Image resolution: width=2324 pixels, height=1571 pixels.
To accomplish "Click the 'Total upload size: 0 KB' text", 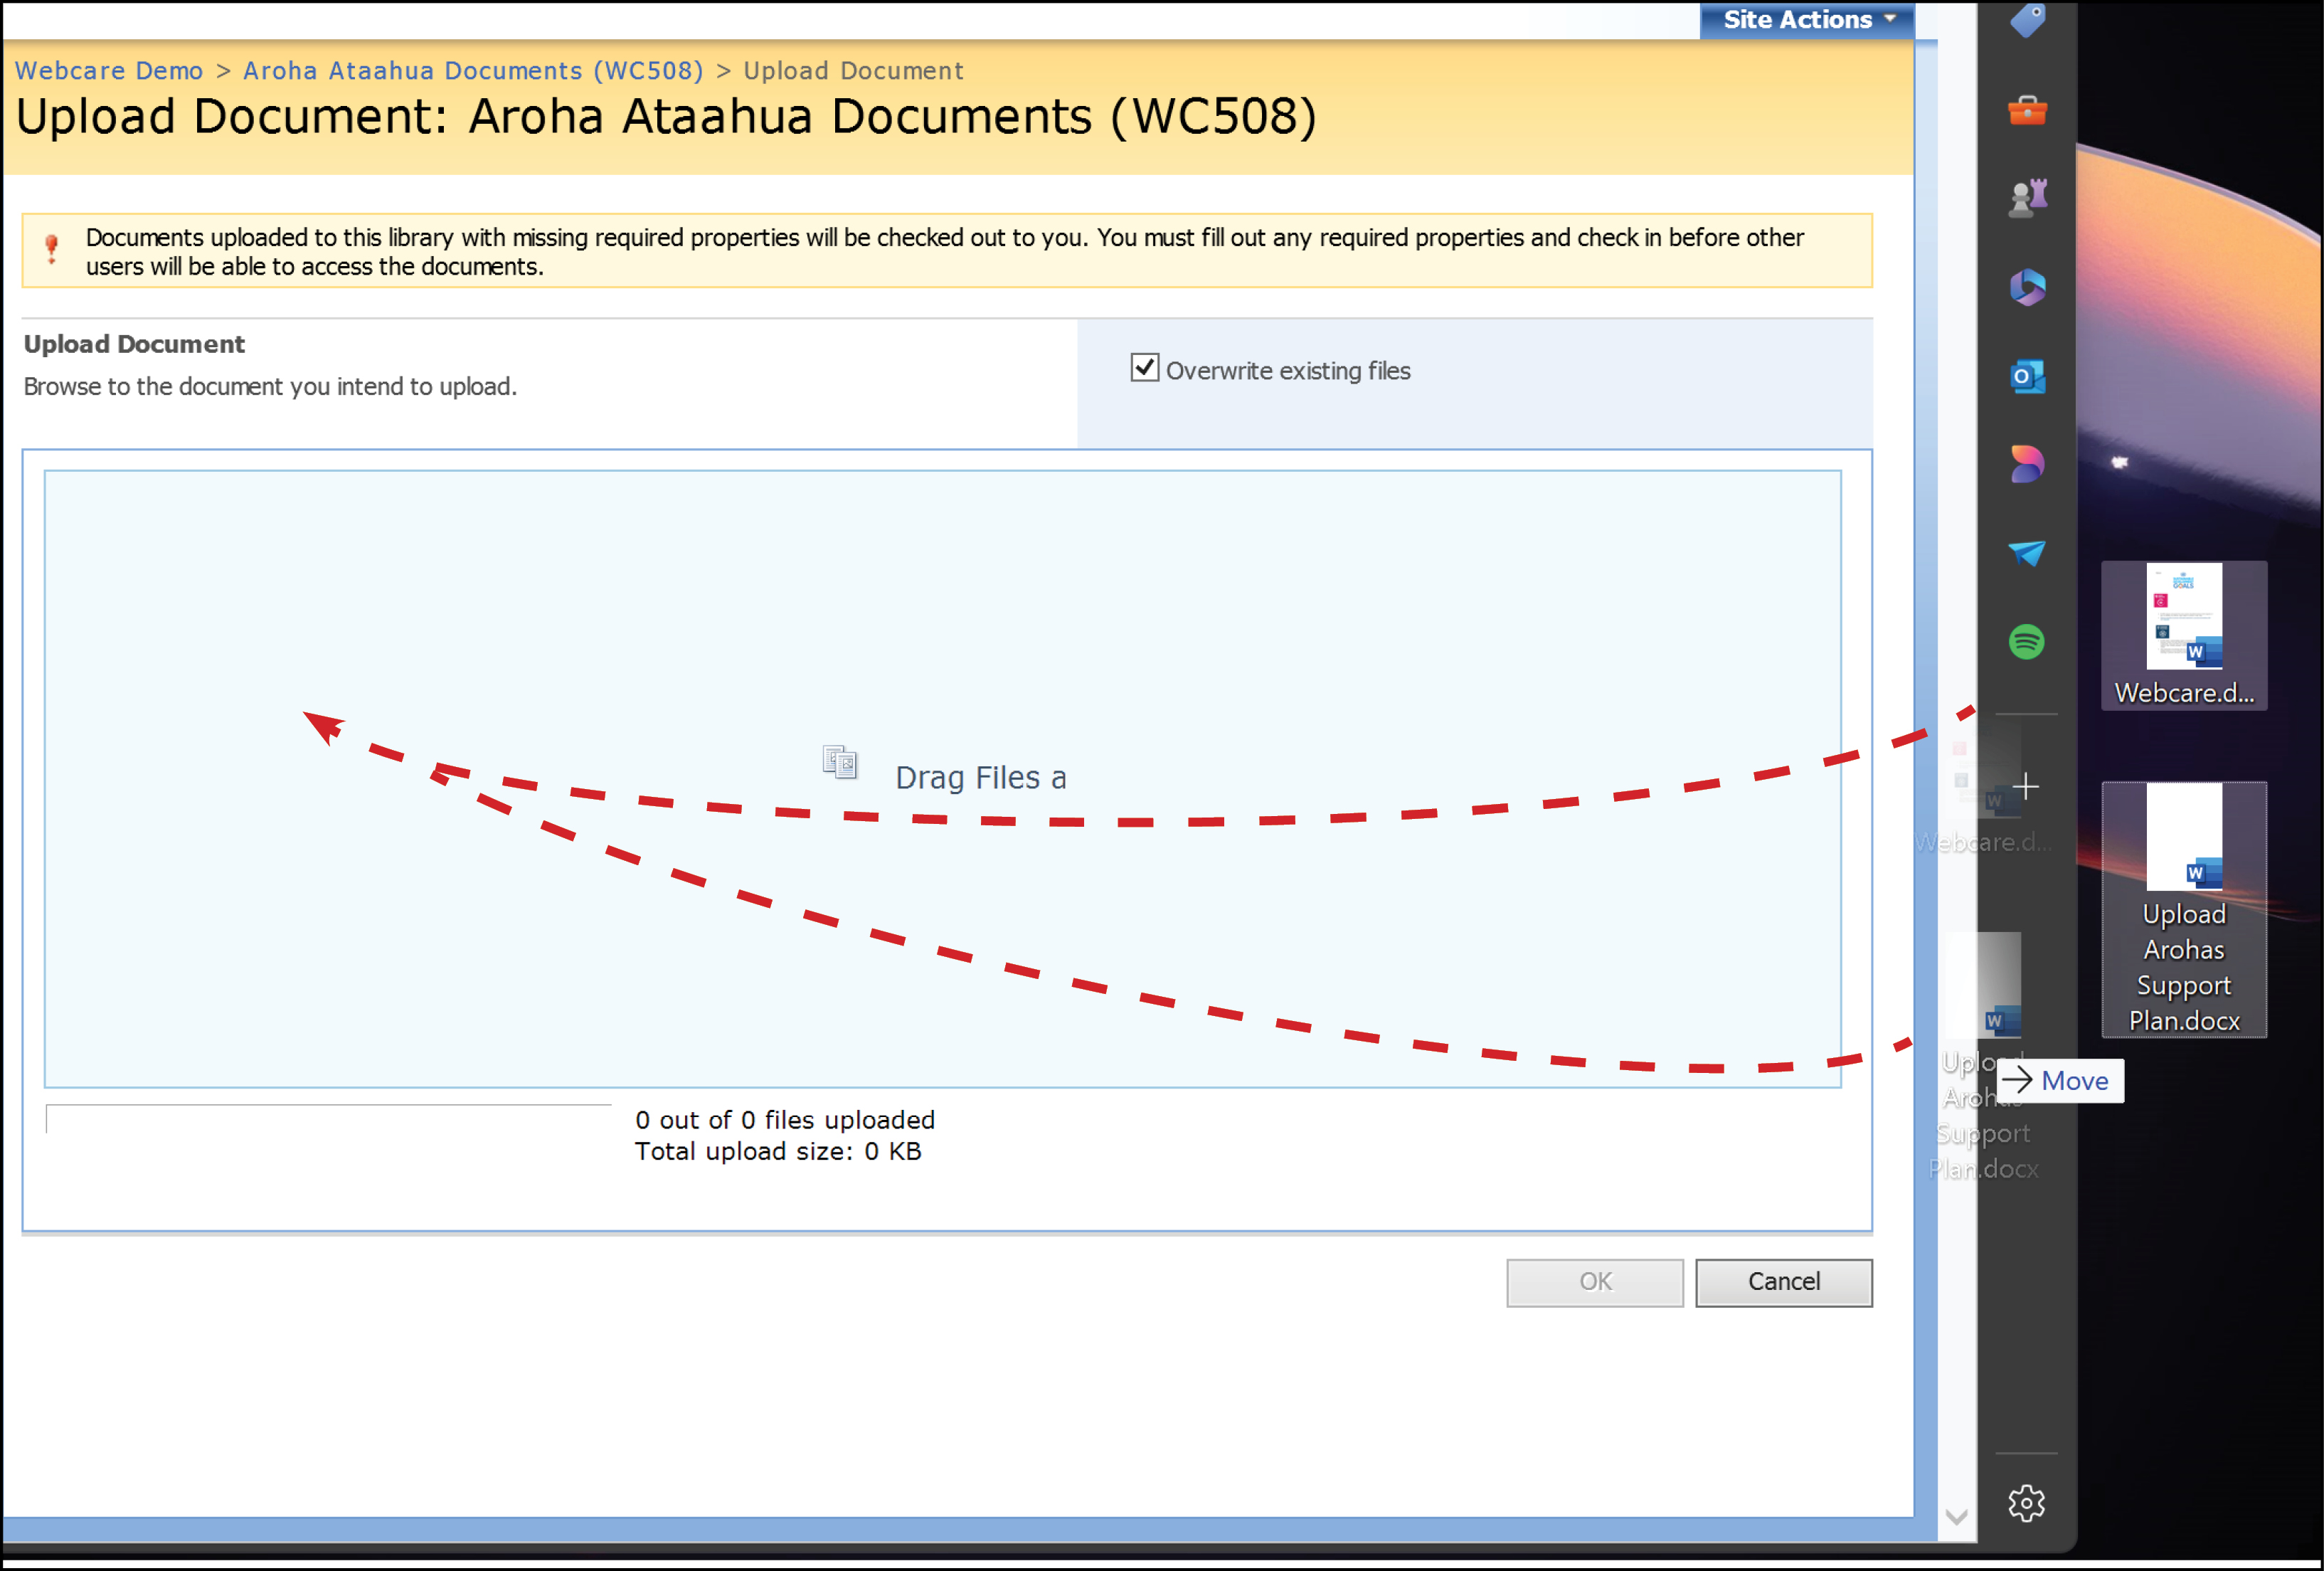I will point(778,1152).
